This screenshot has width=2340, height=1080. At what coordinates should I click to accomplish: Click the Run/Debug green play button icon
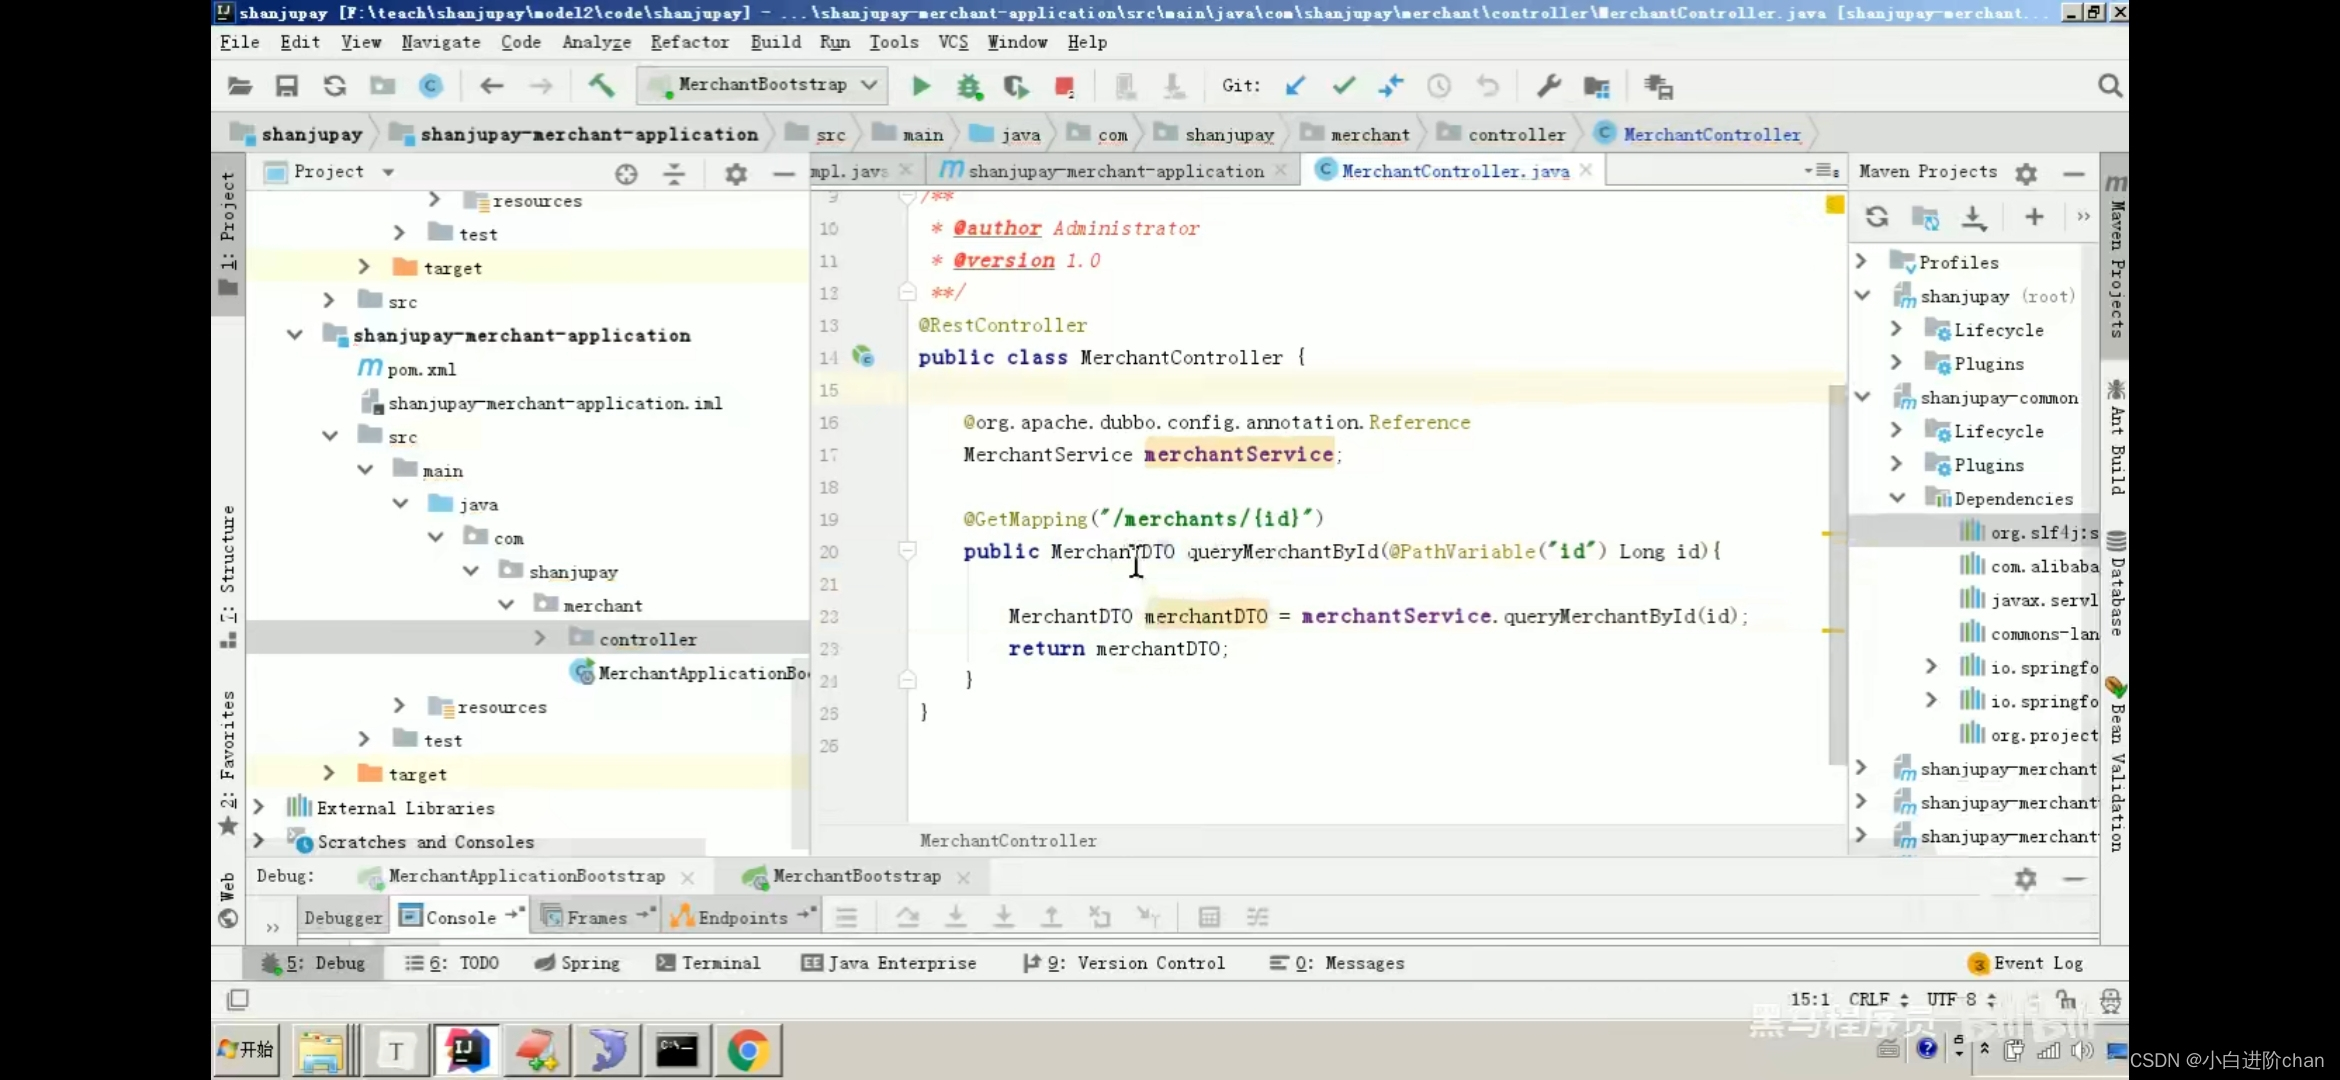pyautogui.click(x=921, y=87)
